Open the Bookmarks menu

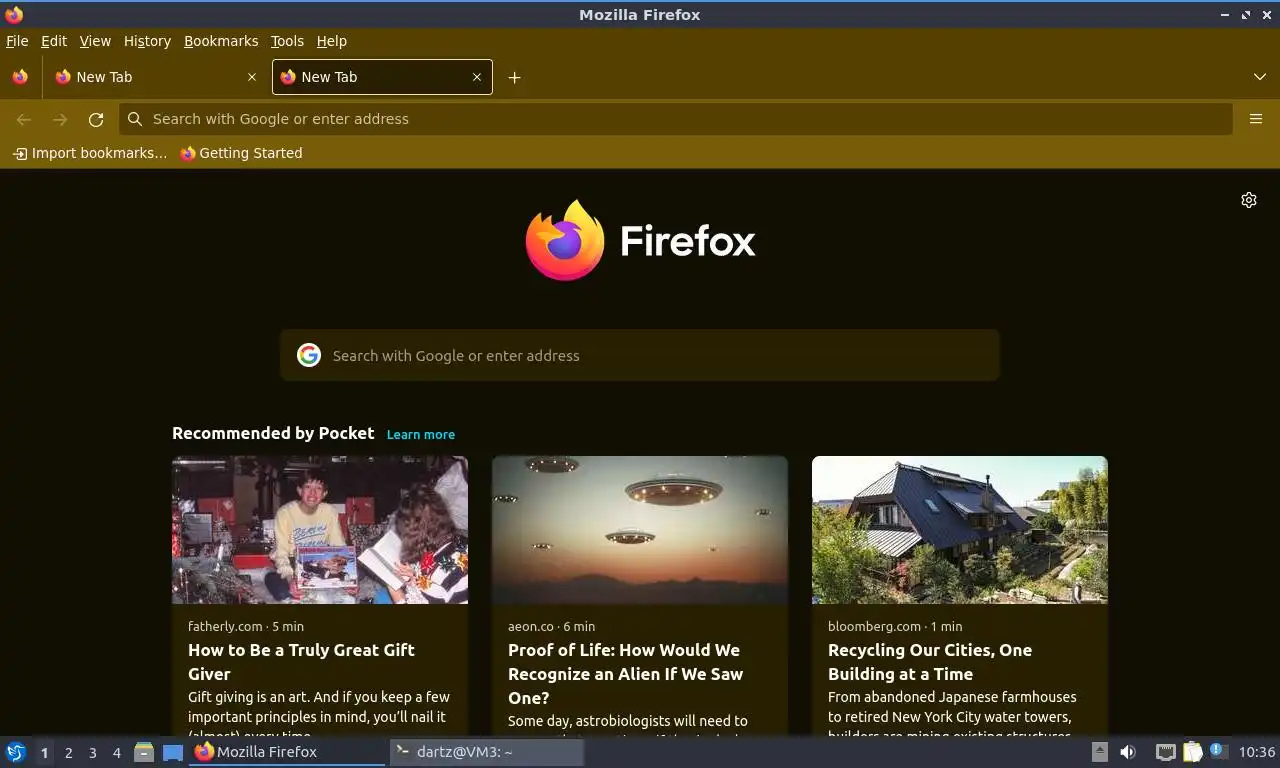coord(221,41)
